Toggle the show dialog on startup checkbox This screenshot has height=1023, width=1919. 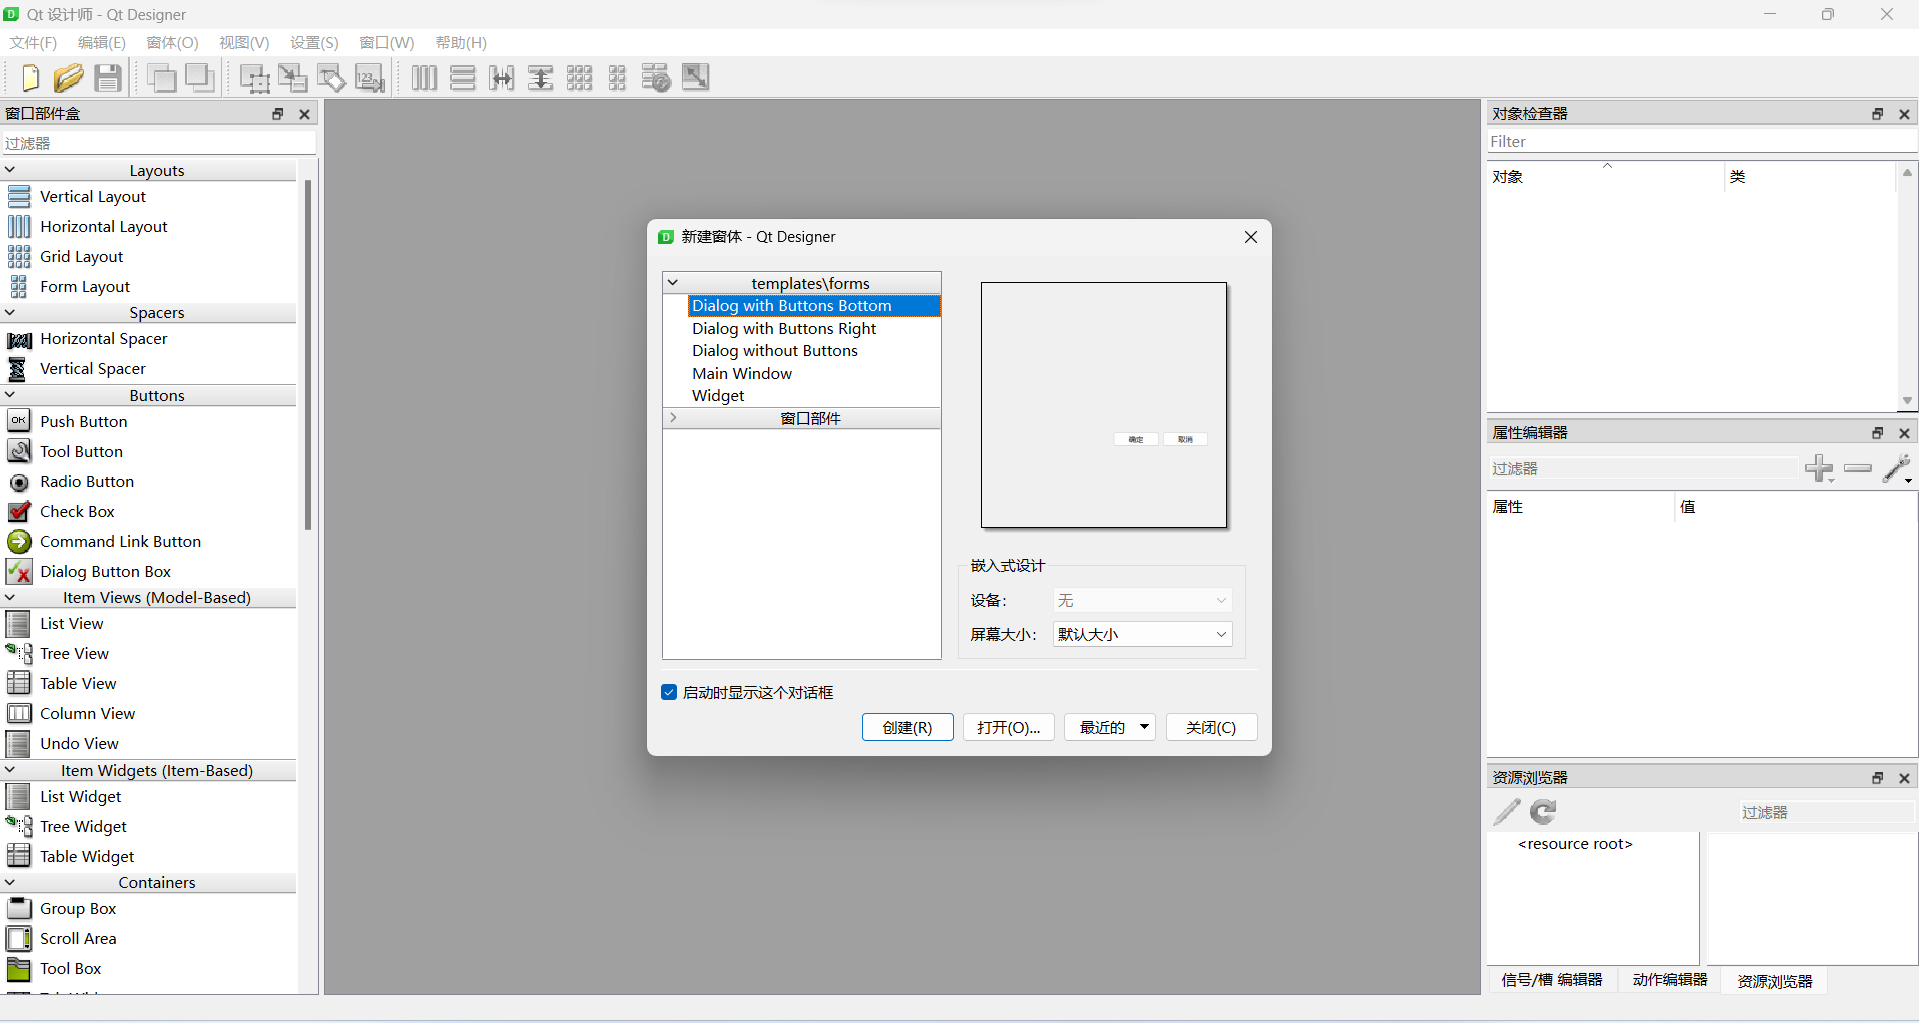click(x=669, y=692)
